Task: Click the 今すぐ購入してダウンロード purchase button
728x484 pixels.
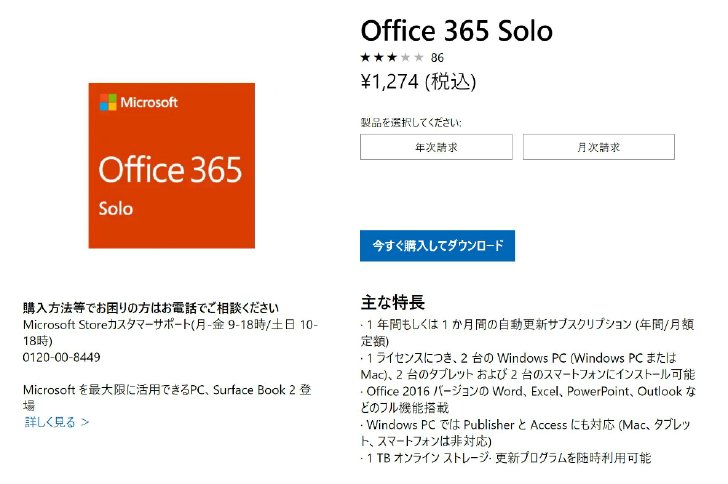Action: click(x=437, y=245)
